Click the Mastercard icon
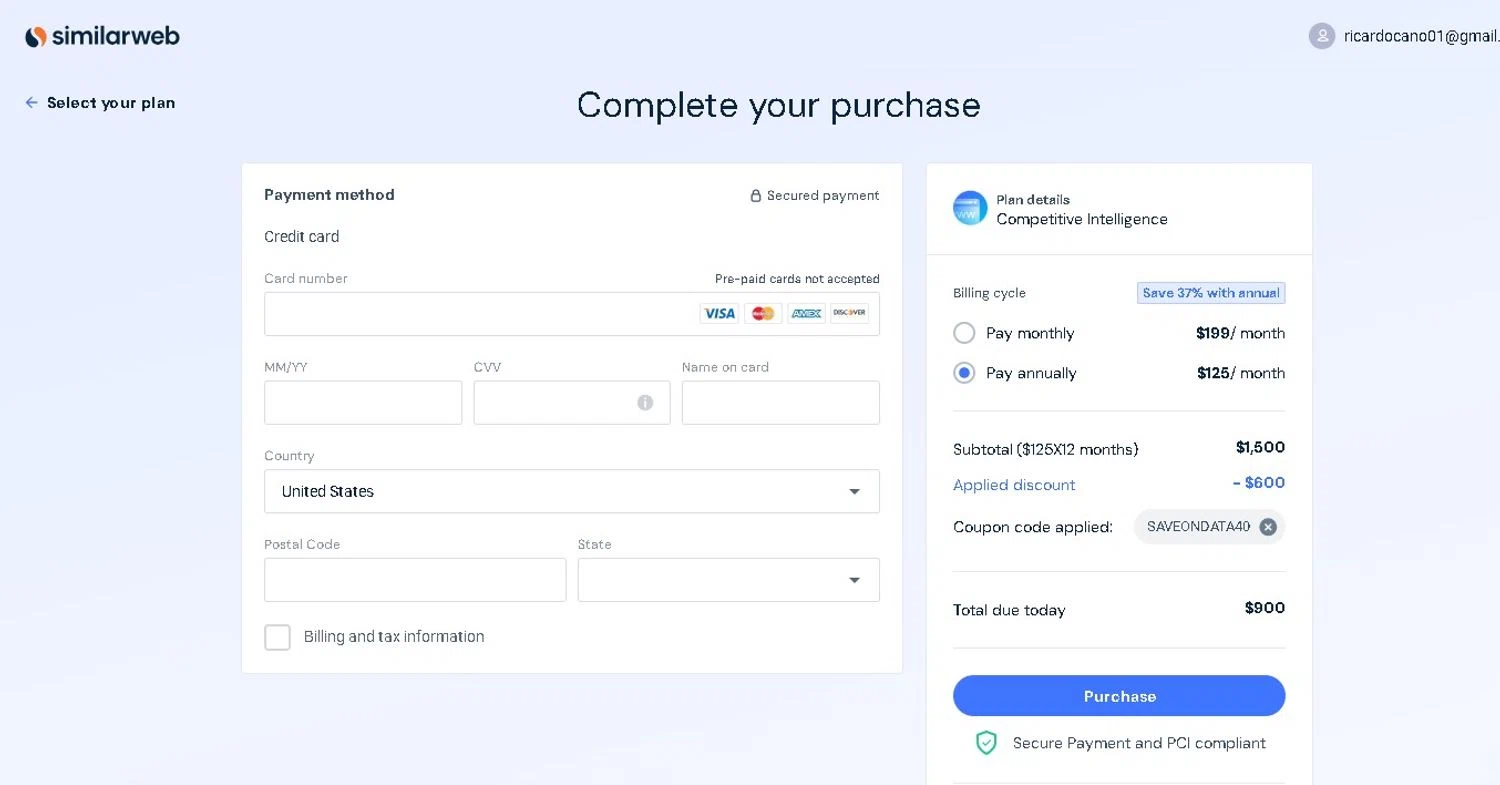Image resolution: width=1500 pixels, height=785 pixels. pyautogui.click(x=763, y=314)
